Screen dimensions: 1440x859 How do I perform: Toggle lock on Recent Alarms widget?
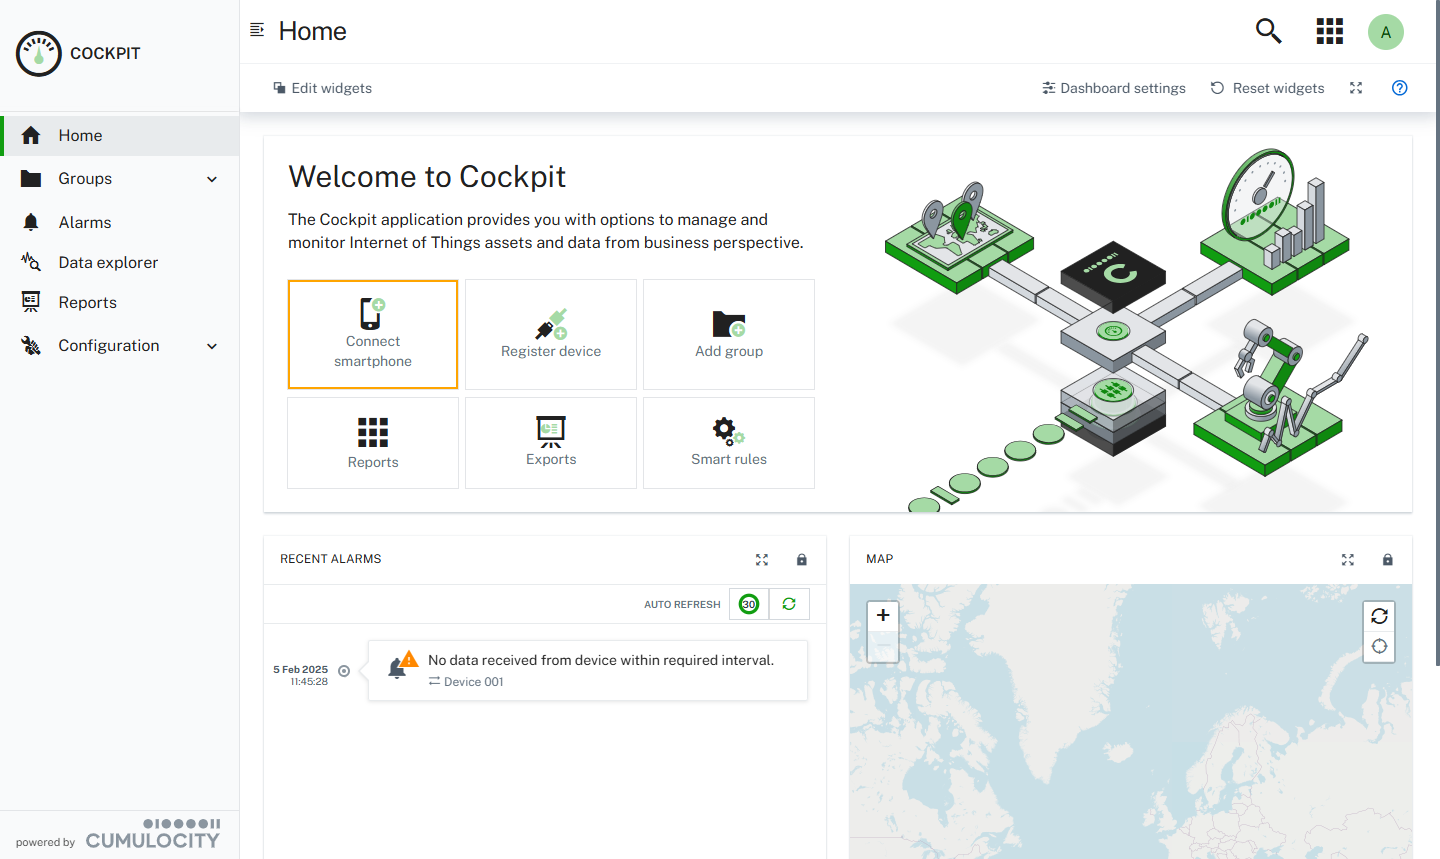click(801, 560)
